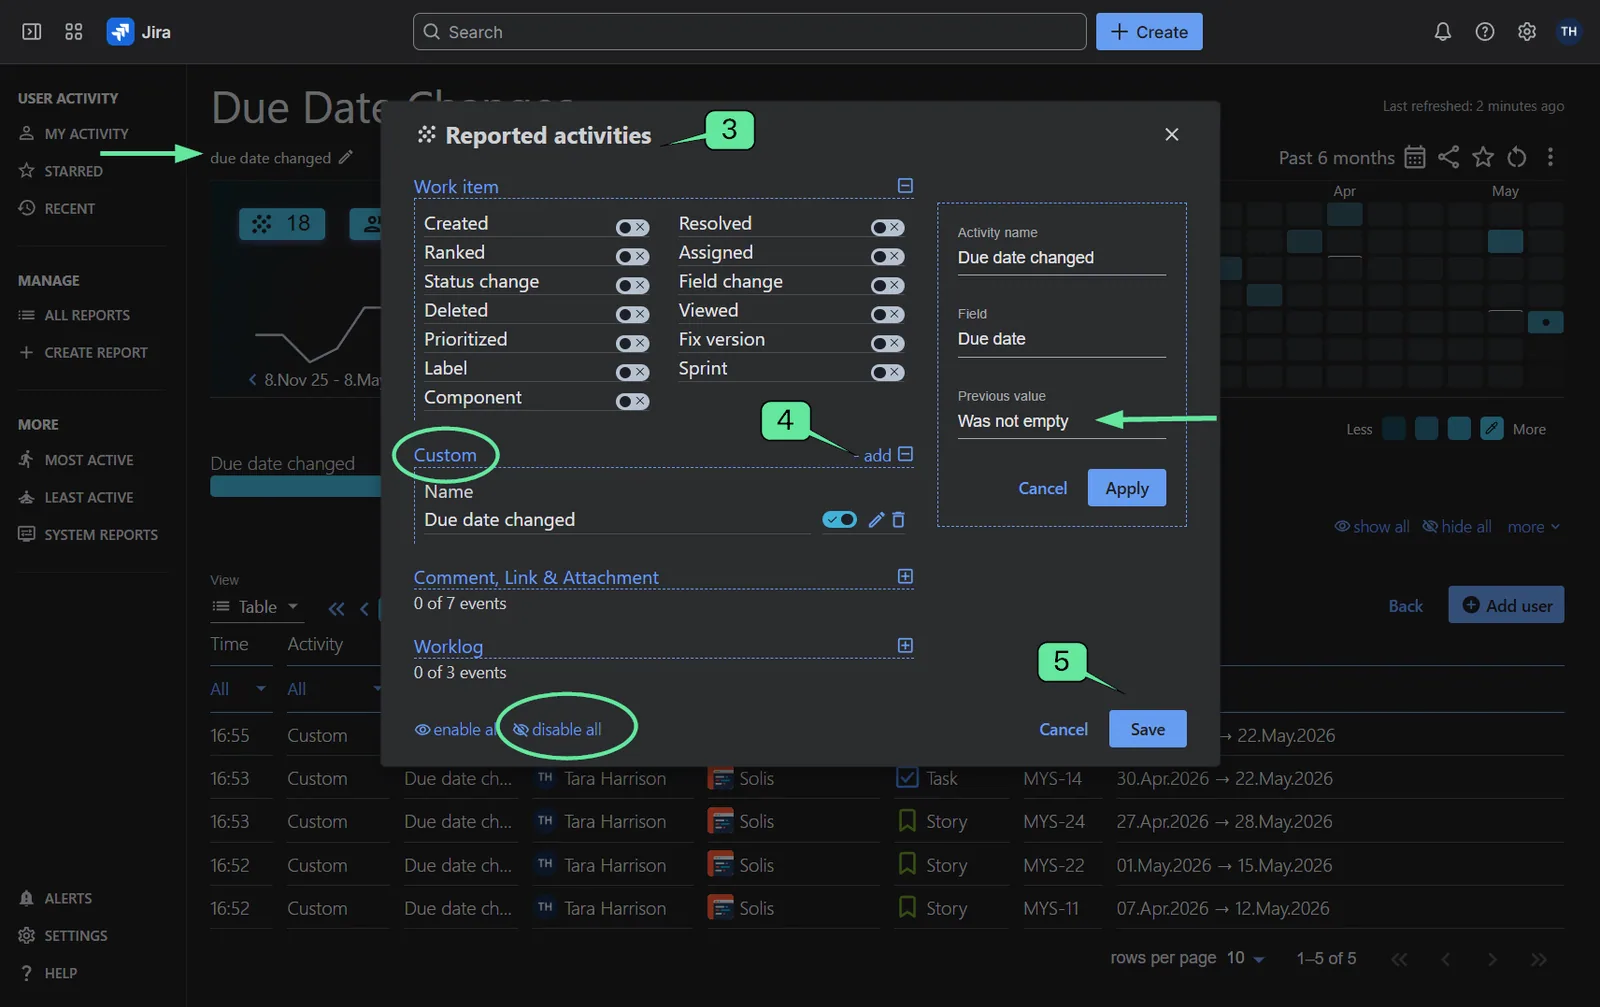Click disable all activities
Image resolution: width=1600 pixels, height=1007 pixels.
tap(557, 729)
